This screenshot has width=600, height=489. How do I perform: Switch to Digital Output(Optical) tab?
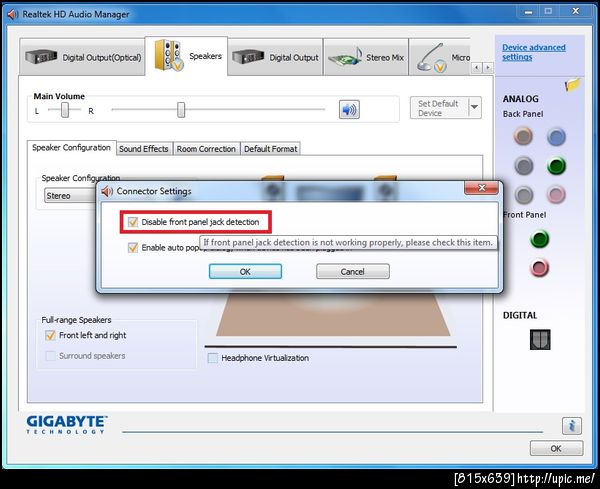point(82,57)
